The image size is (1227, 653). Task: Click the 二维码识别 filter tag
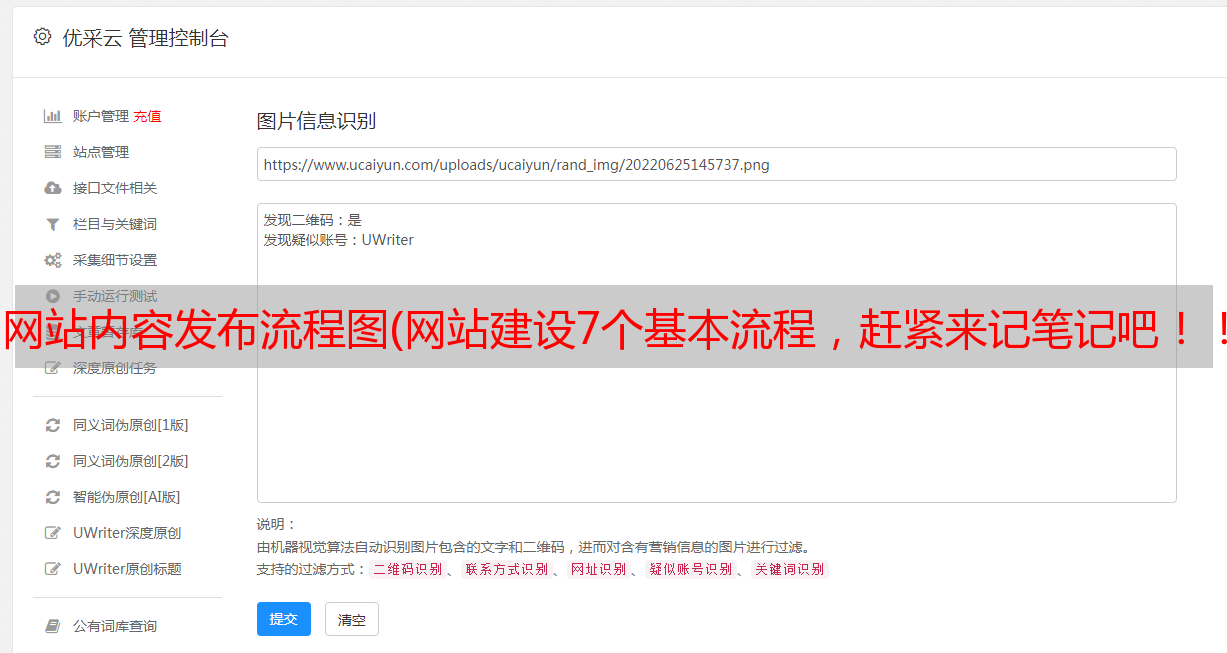[407, 569]
